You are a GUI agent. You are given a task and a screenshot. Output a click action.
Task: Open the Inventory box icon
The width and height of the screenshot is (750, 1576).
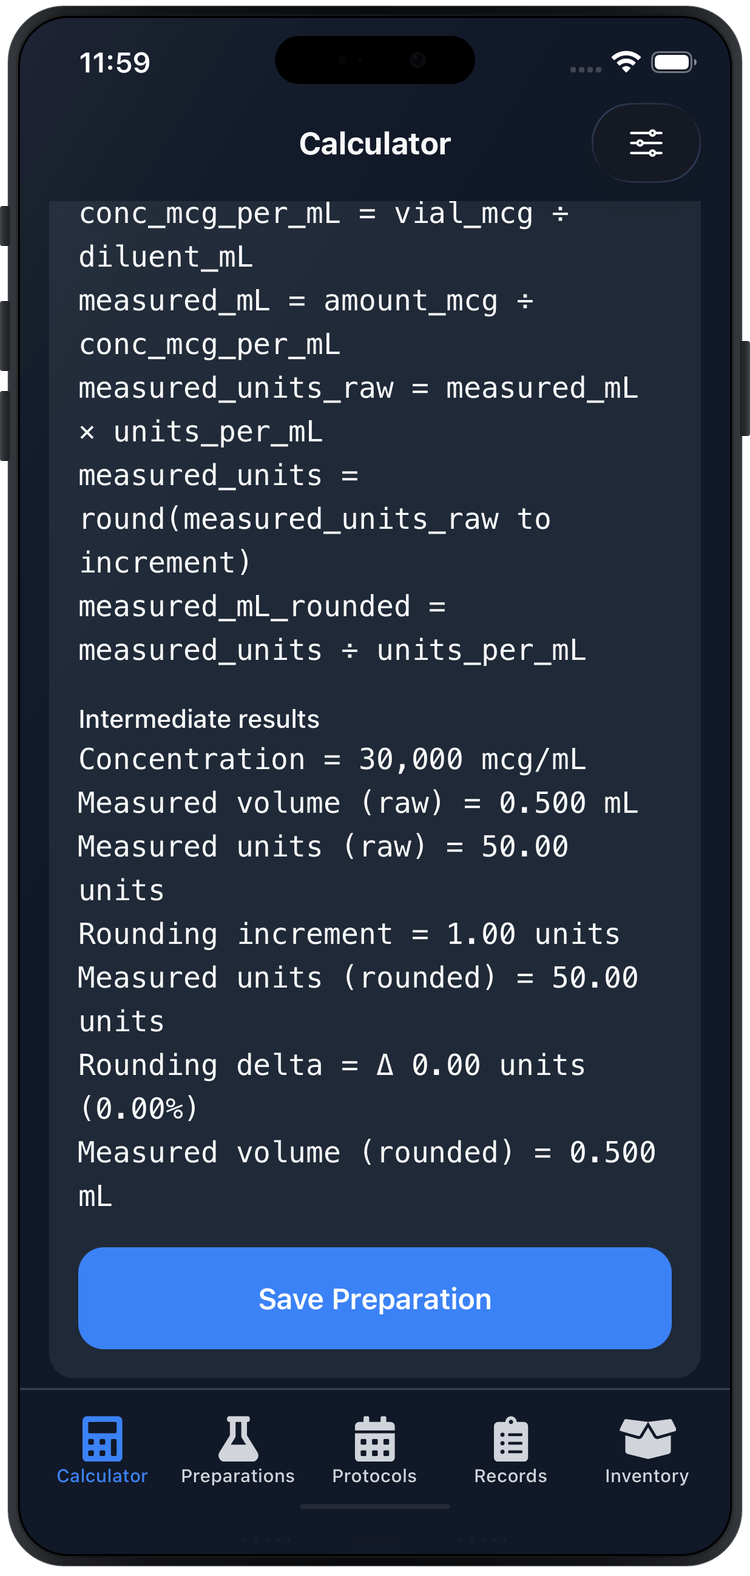point(646,1440)
